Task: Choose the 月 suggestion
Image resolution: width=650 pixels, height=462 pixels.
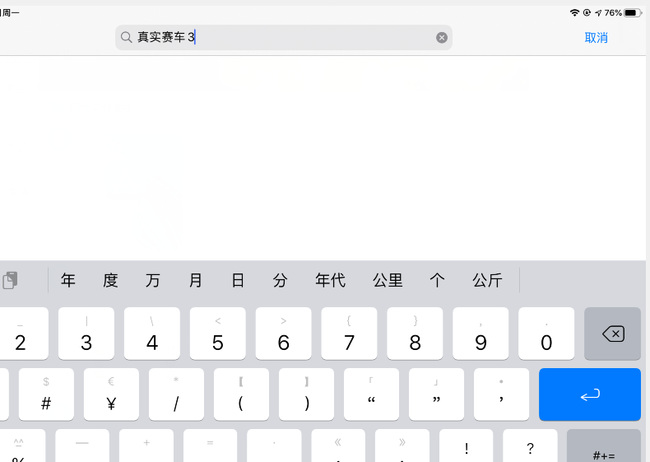Action: (195, 280)
